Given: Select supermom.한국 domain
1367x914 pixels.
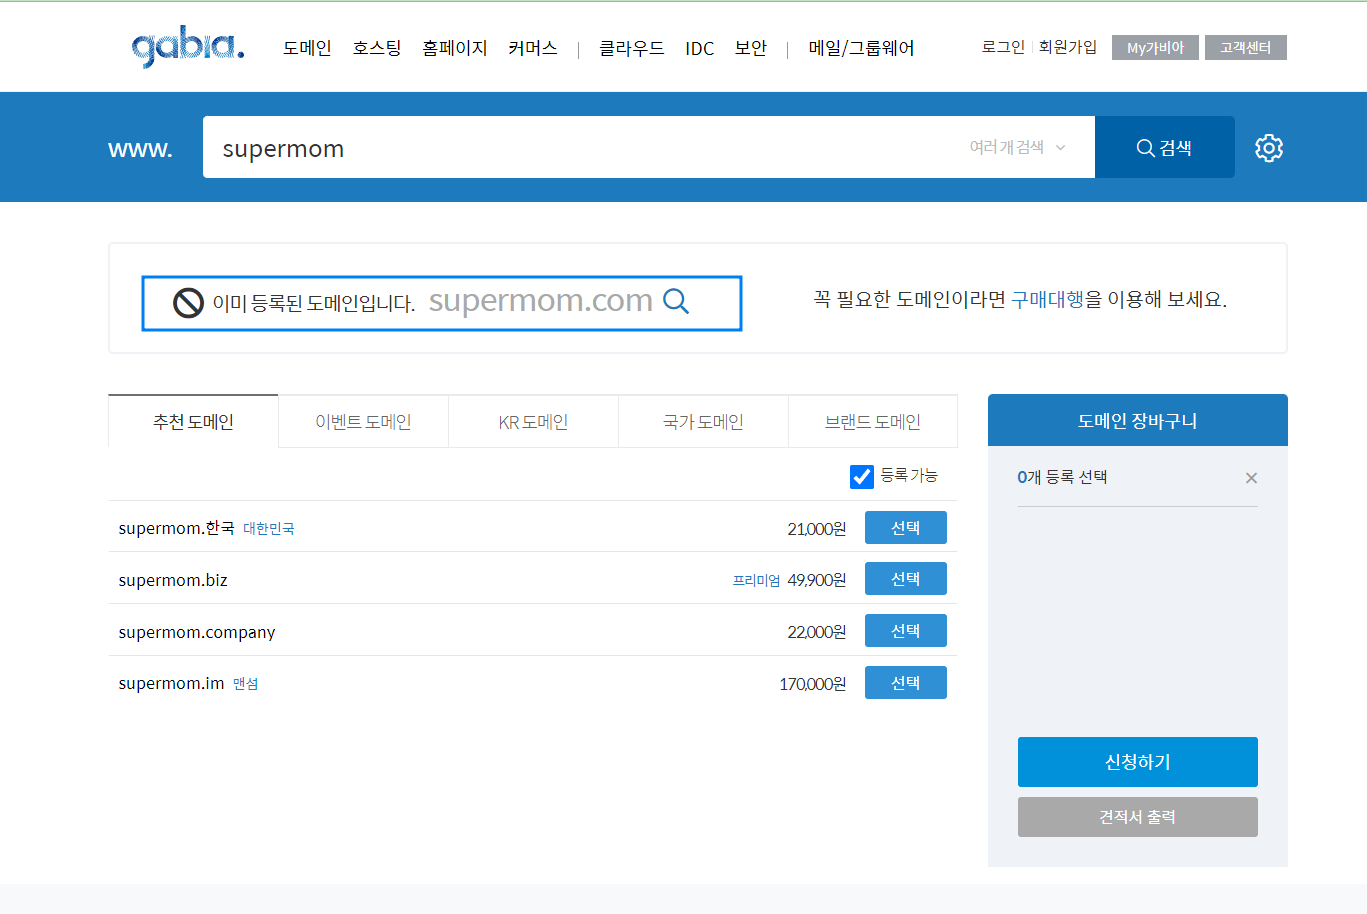Looking at the screenshot, I should click(906, 527).
